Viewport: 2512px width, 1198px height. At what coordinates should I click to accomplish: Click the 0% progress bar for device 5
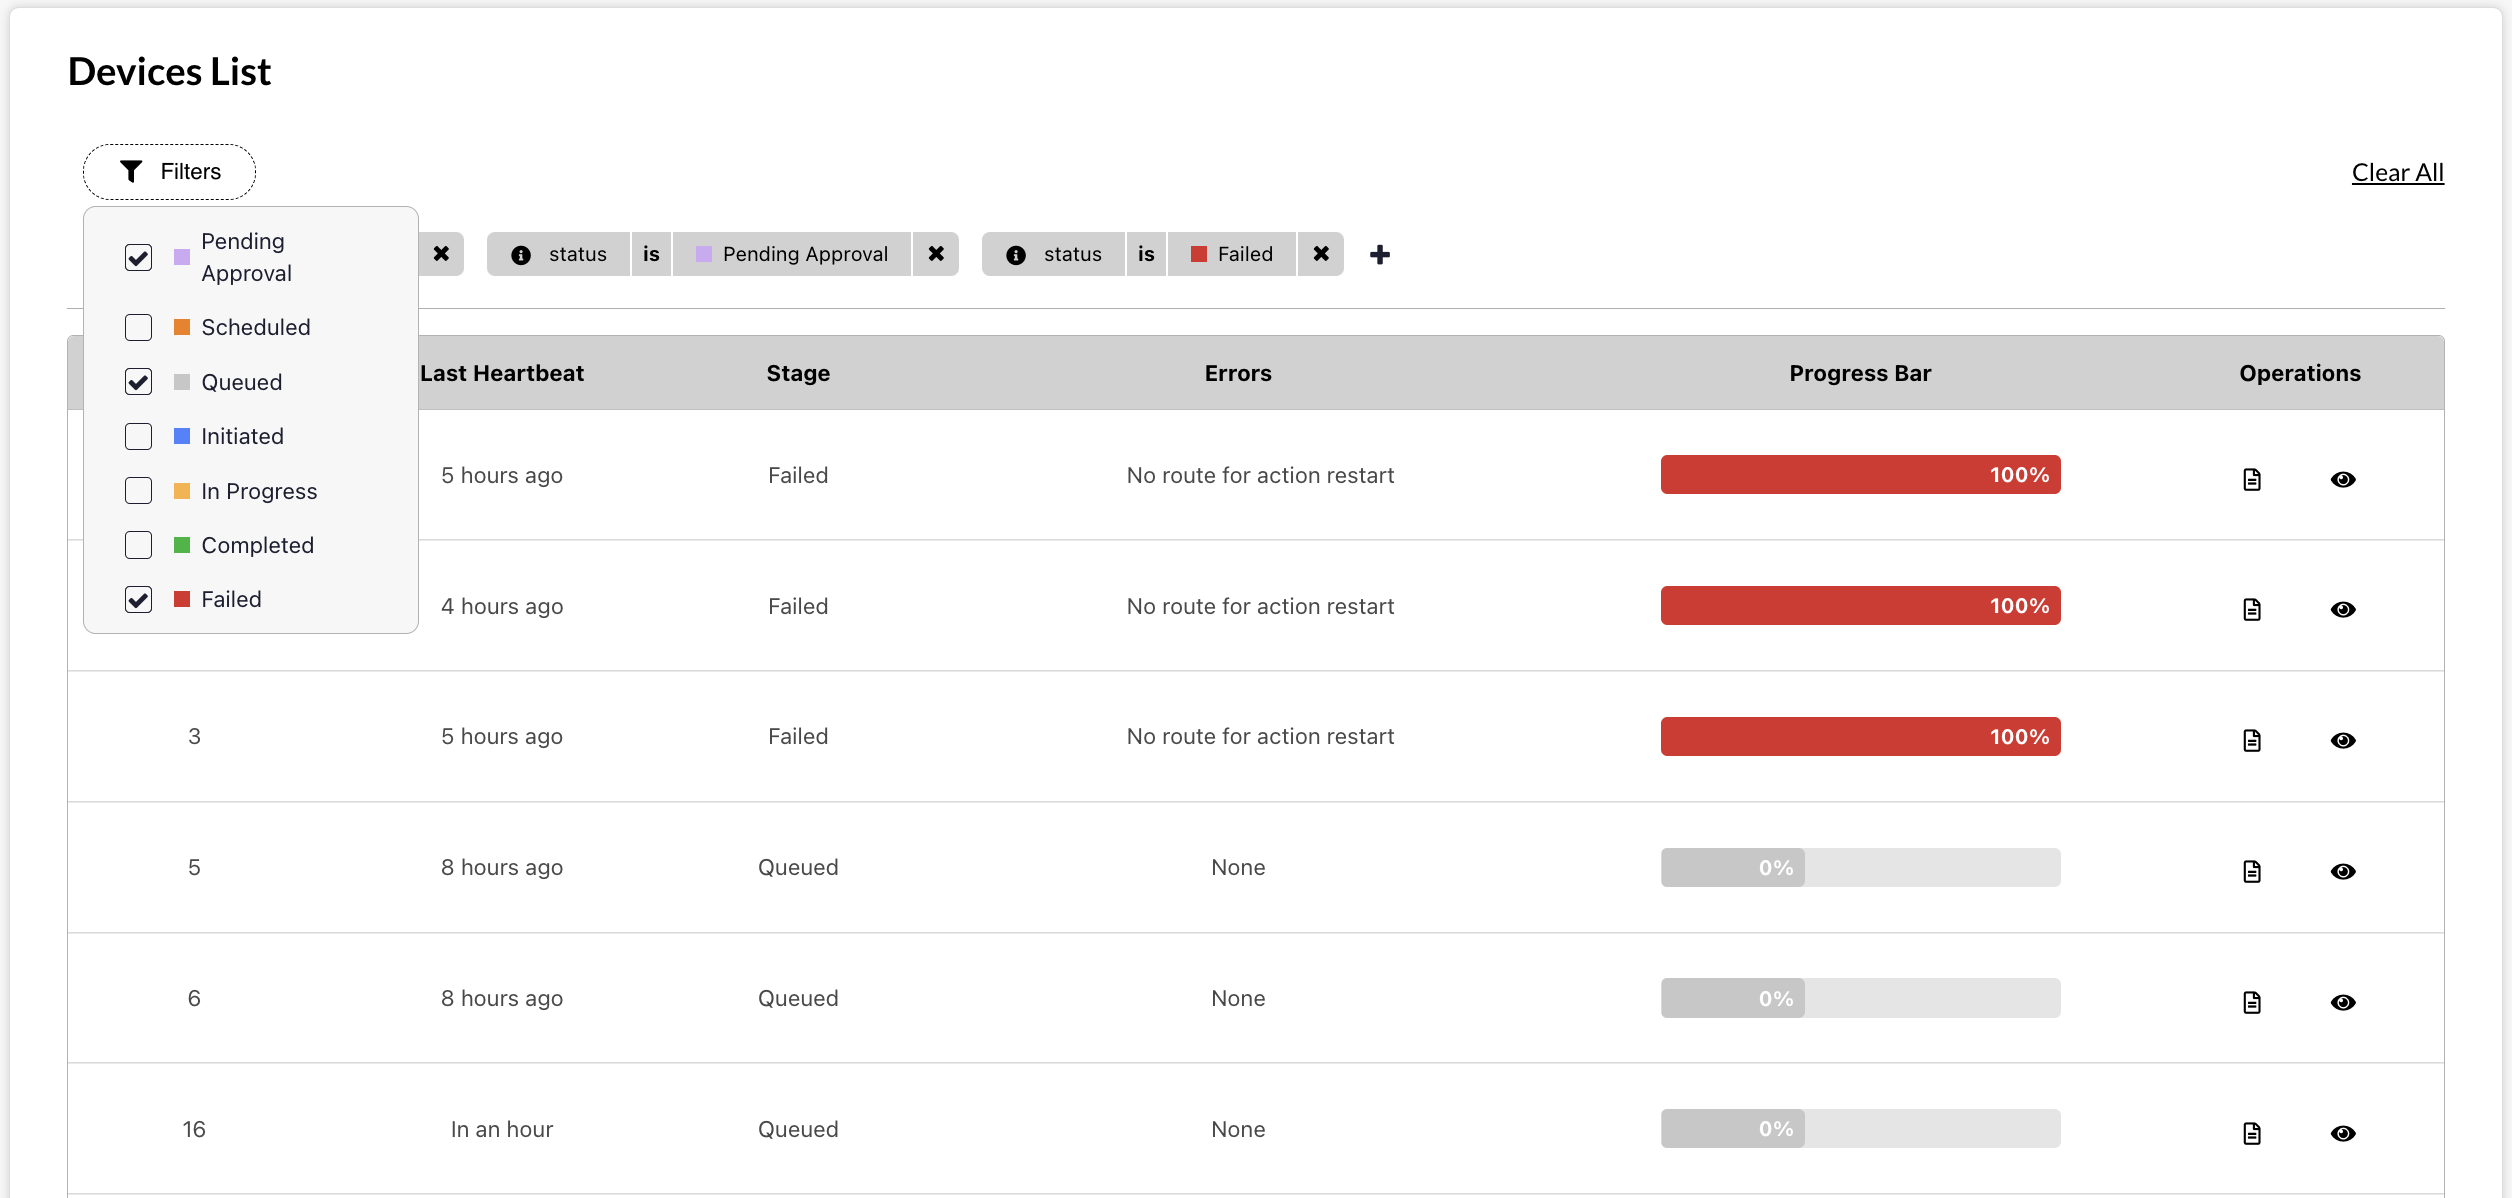click(x=1860, y=868)
